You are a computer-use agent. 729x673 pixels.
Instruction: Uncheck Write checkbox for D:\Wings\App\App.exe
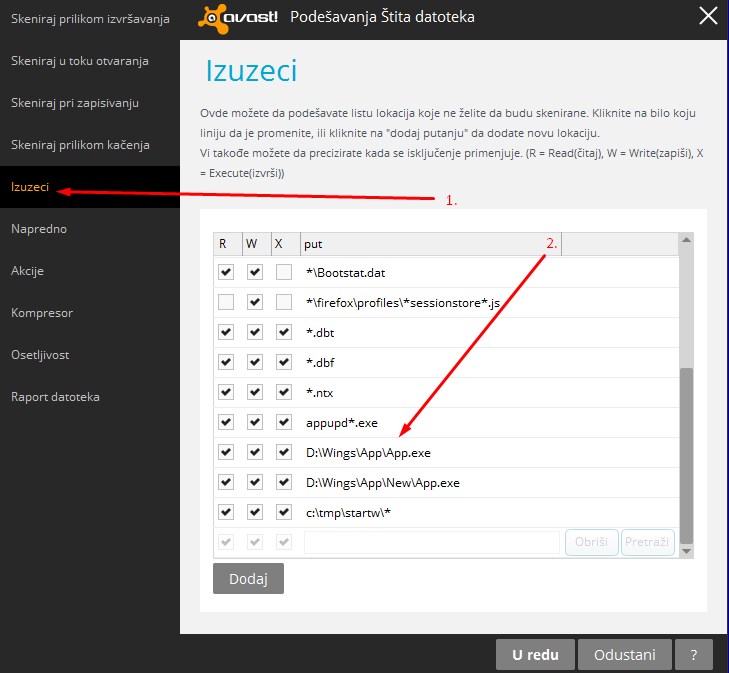255,452
